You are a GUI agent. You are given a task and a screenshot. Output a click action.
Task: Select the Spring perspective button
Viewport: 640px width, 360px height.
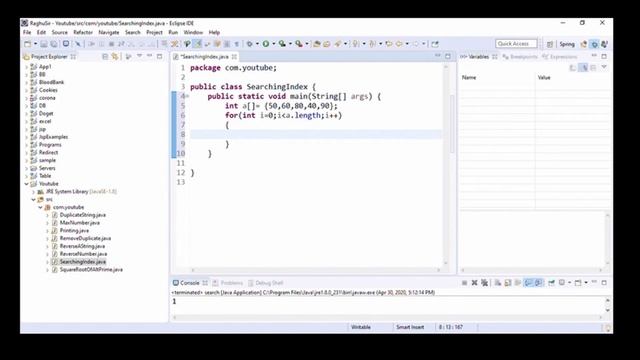(567, 44)
